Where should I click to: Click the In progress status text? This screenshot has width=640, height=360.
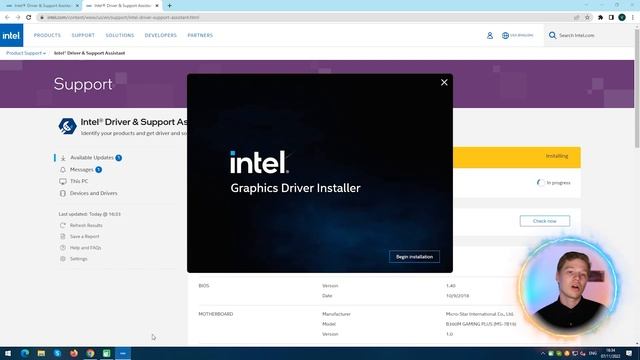(558, 183)
